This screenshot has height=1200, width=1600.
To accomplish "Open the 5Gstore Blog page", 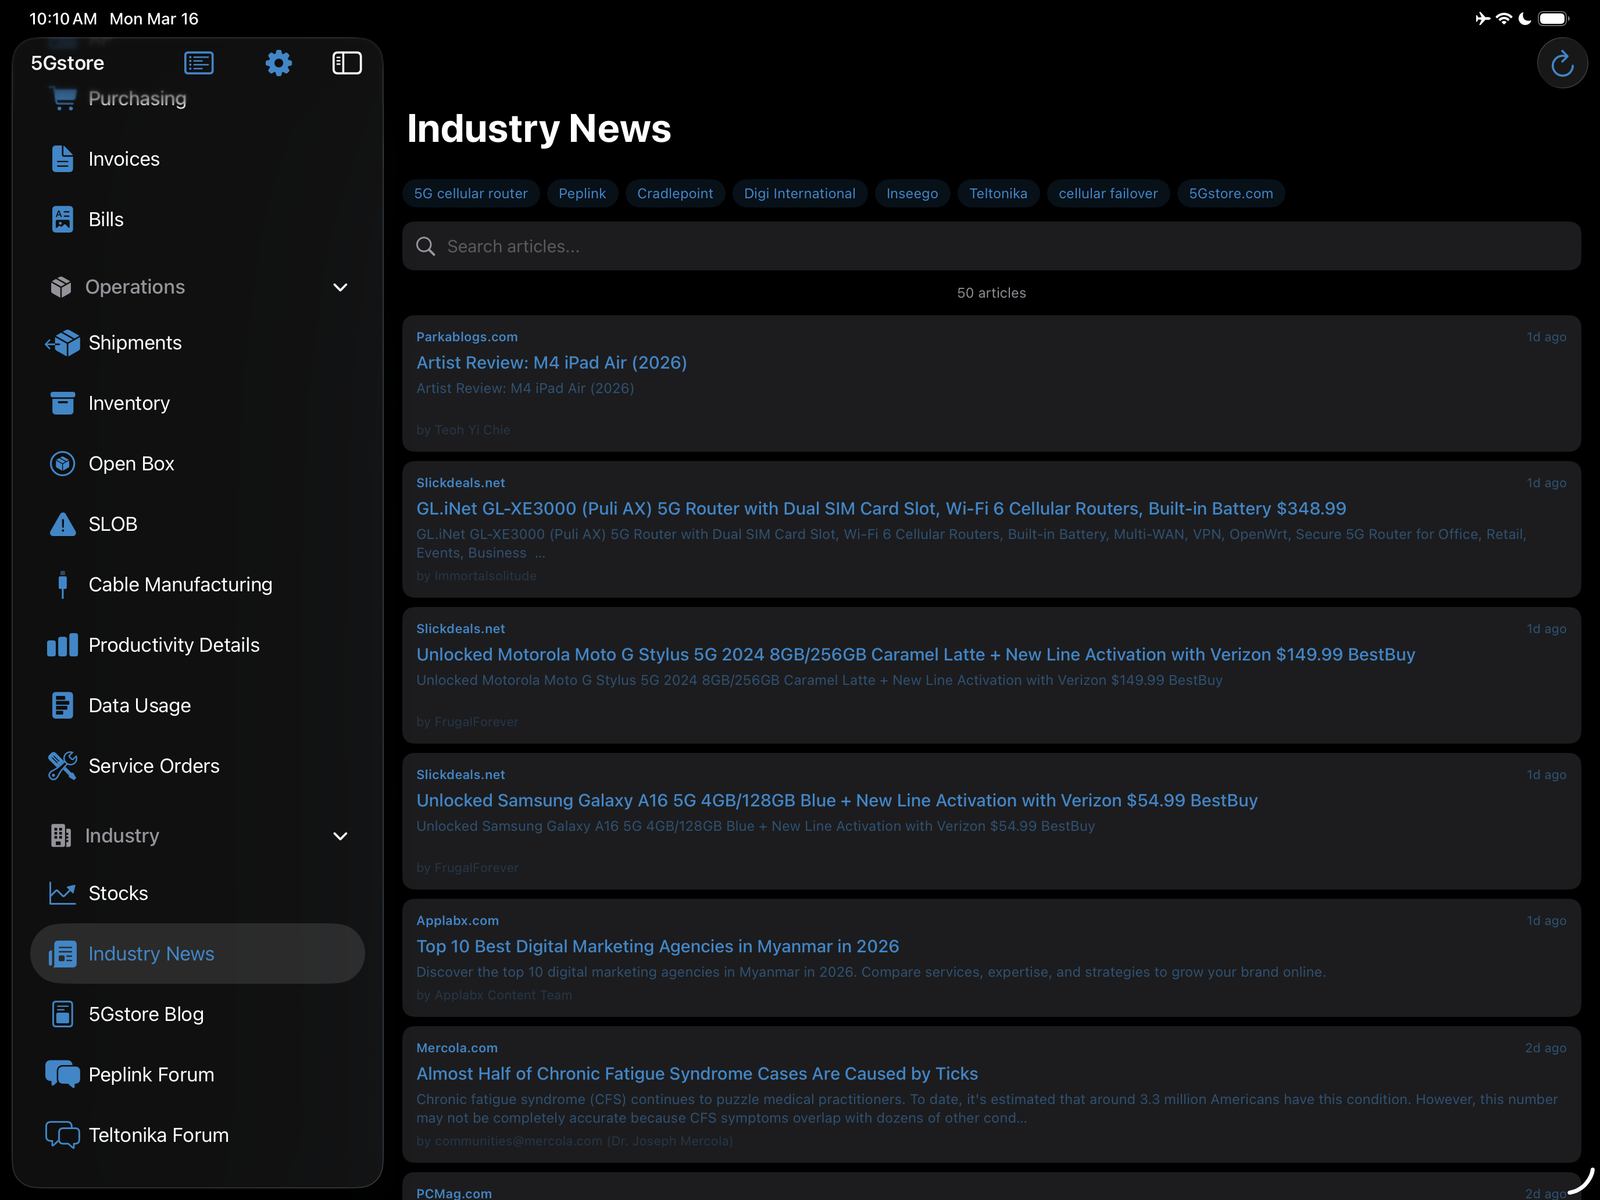I will pyautogui.click(x=146, y=1013).
